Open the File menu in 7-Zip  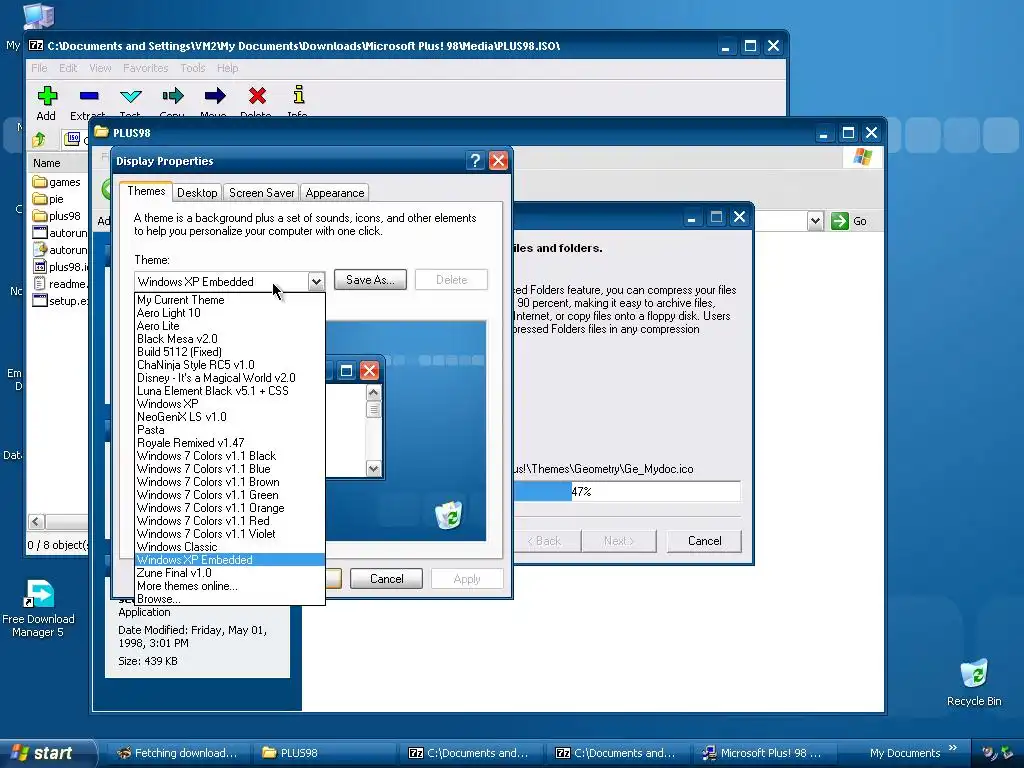point(39,68)
